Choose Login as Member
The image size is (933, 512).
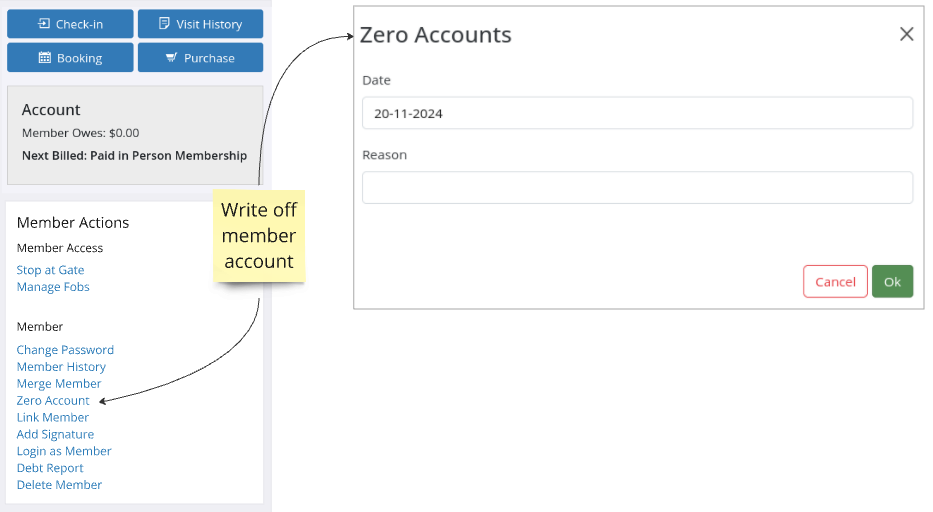coord(64,451)
